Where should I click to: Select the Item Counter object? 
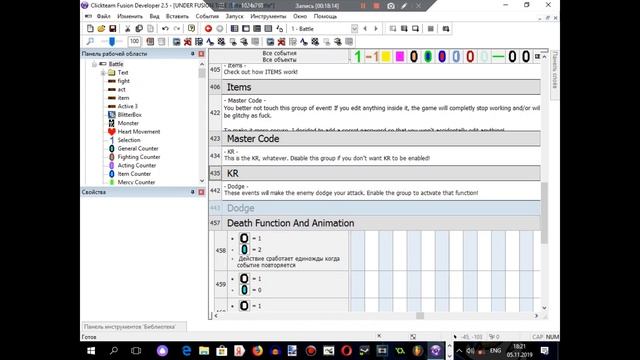click(134, 174)
